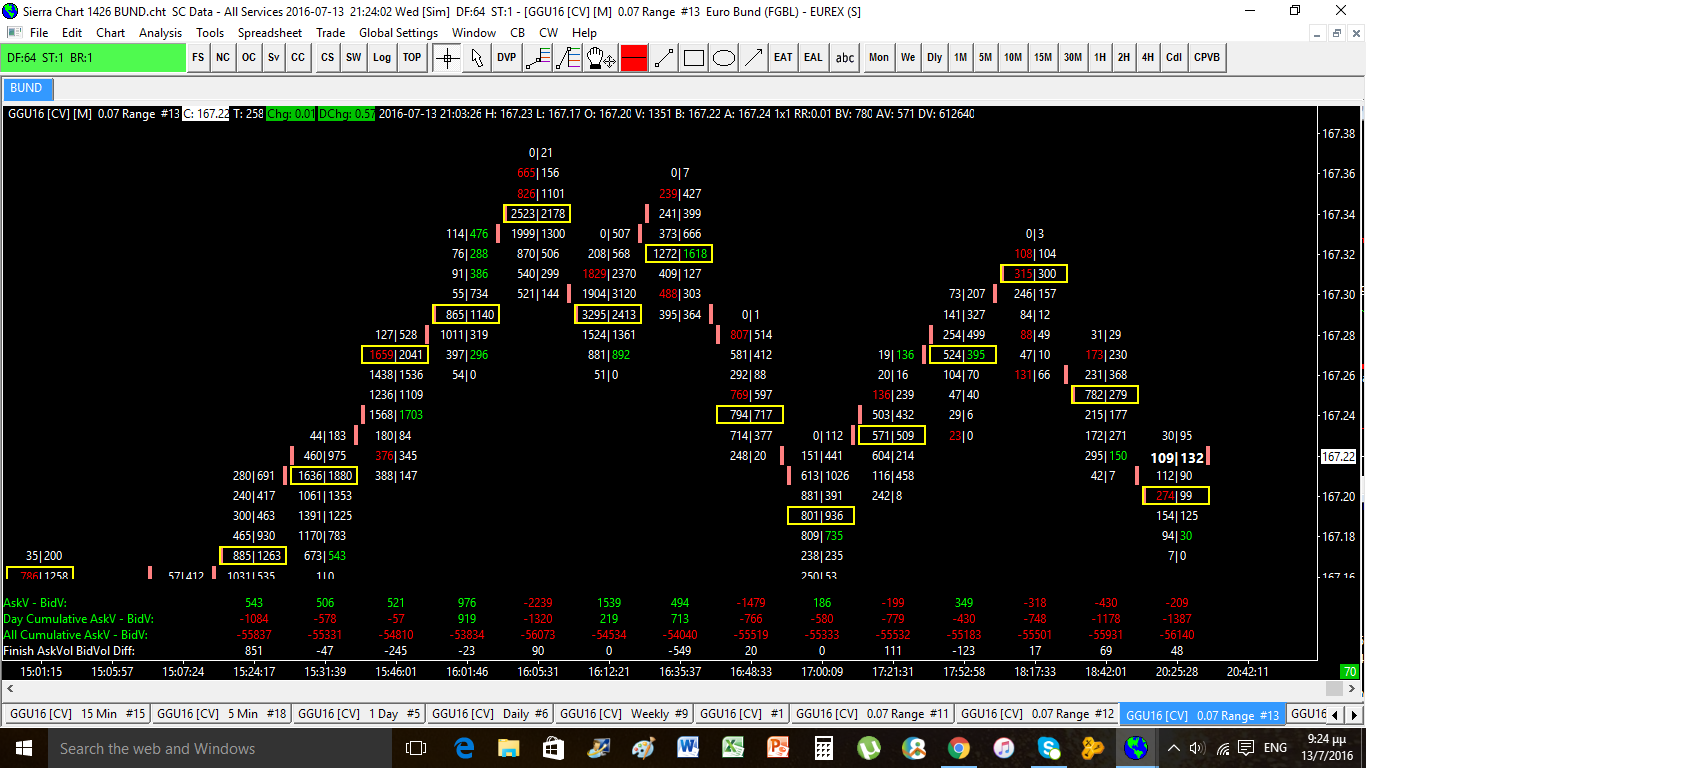Select the line segment drawing tool
The height and width of the screenshot is (768, 1696).
pos(664,58)
